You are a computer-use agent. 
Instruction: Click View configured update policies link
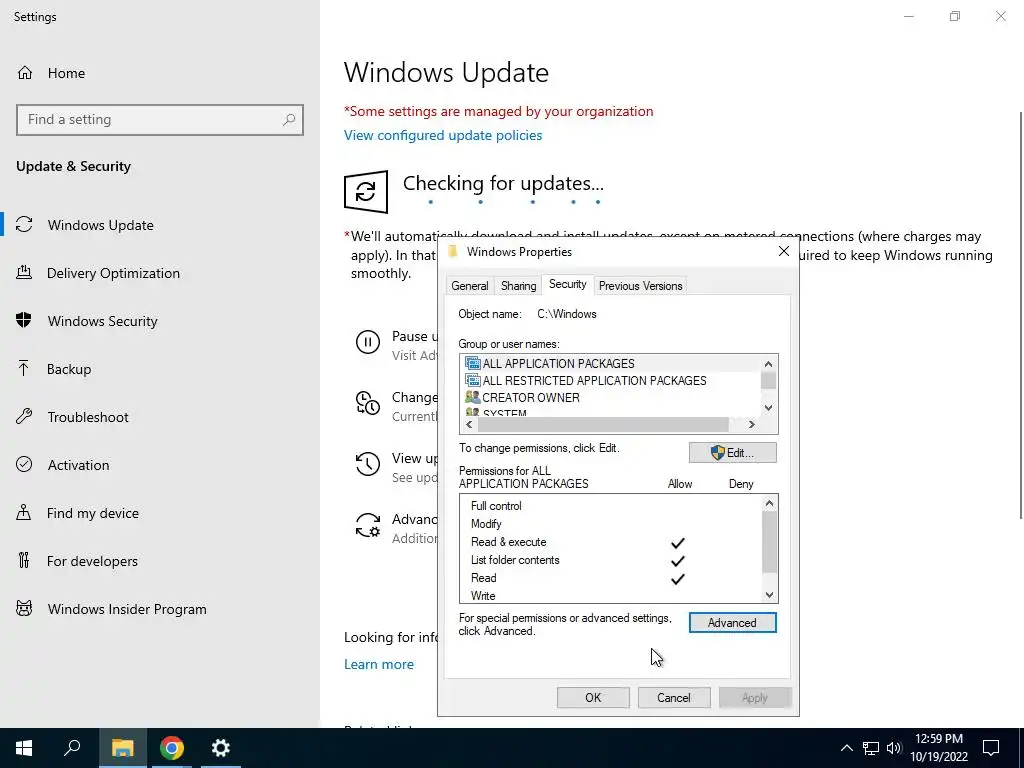pos(443,135)
